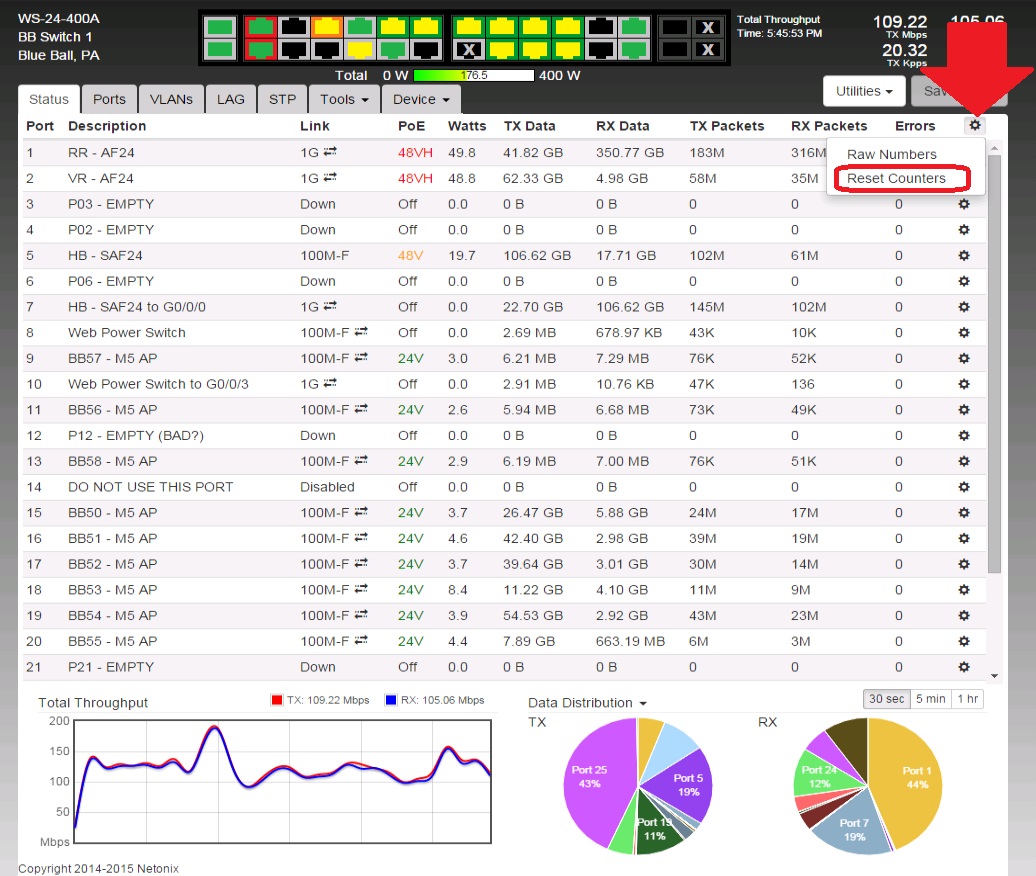Image resolution: width=1036 pixels, height=876 pixels.
Task: Open the Utilities button menu
Action: pos(863,91)
